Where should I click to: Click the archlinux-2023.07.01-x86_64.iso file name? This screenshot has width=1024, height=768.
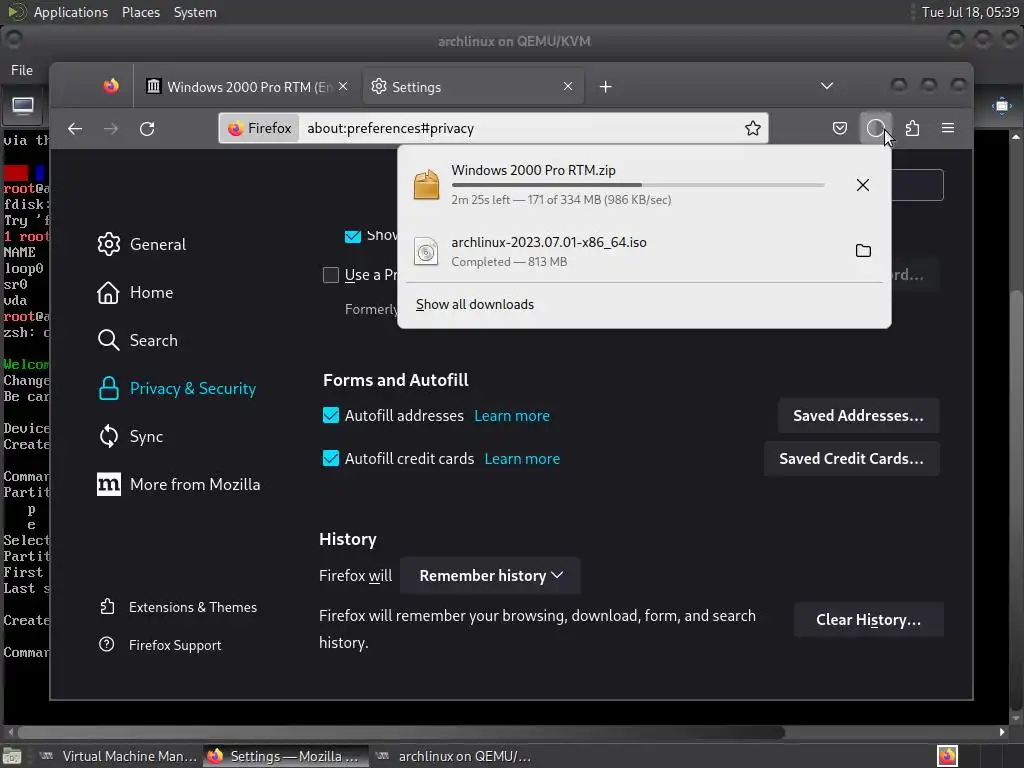click(549, 242)
